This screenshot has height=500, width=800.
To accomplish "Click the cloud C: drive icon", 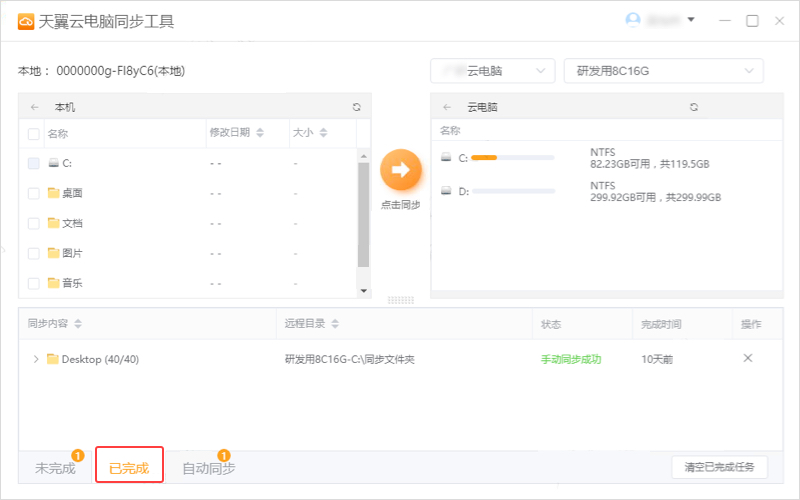I will coord(446,157).
